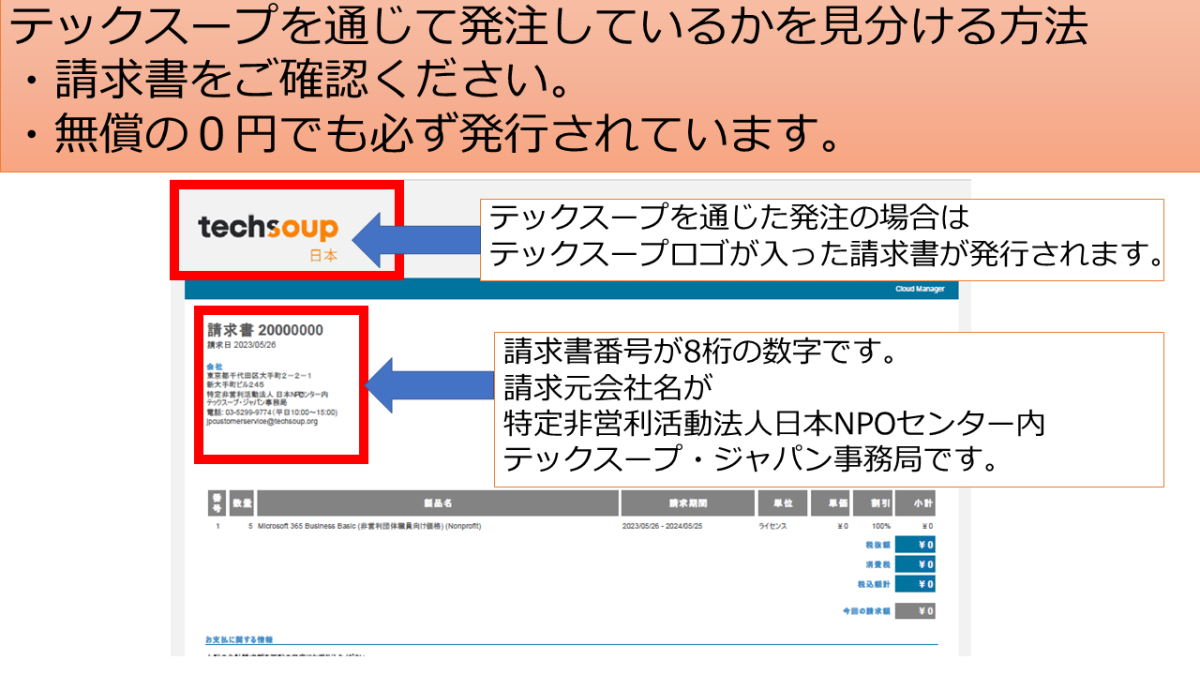1200x675 pixels.
Task: Click the 割引 column header
Action: point(878,503)
